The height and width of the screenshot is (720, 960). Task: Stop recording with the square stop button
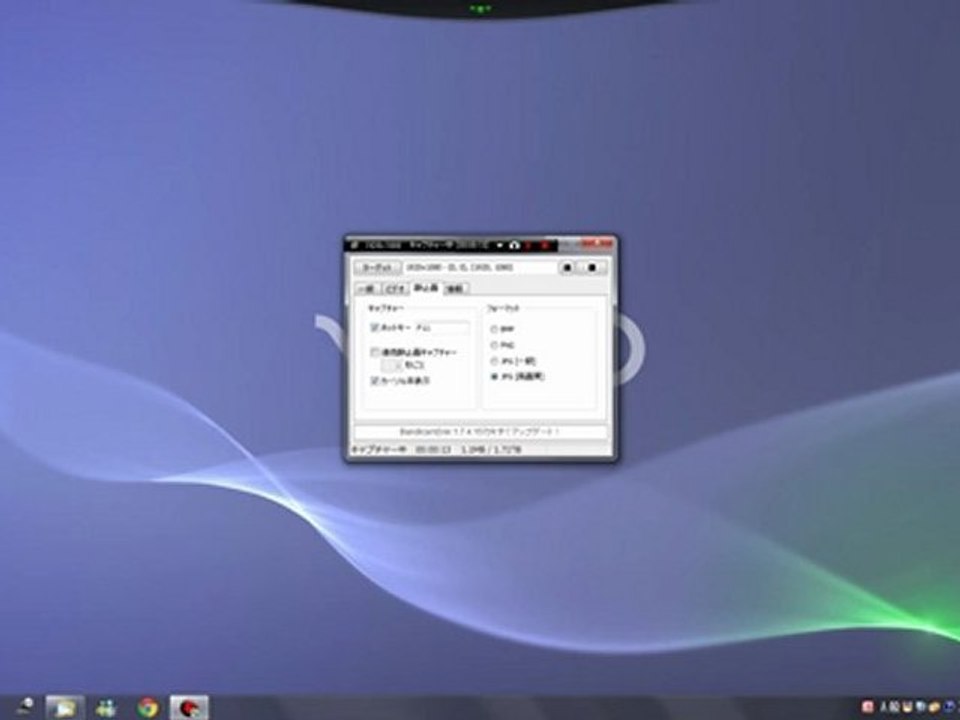[x=591, y=268]
